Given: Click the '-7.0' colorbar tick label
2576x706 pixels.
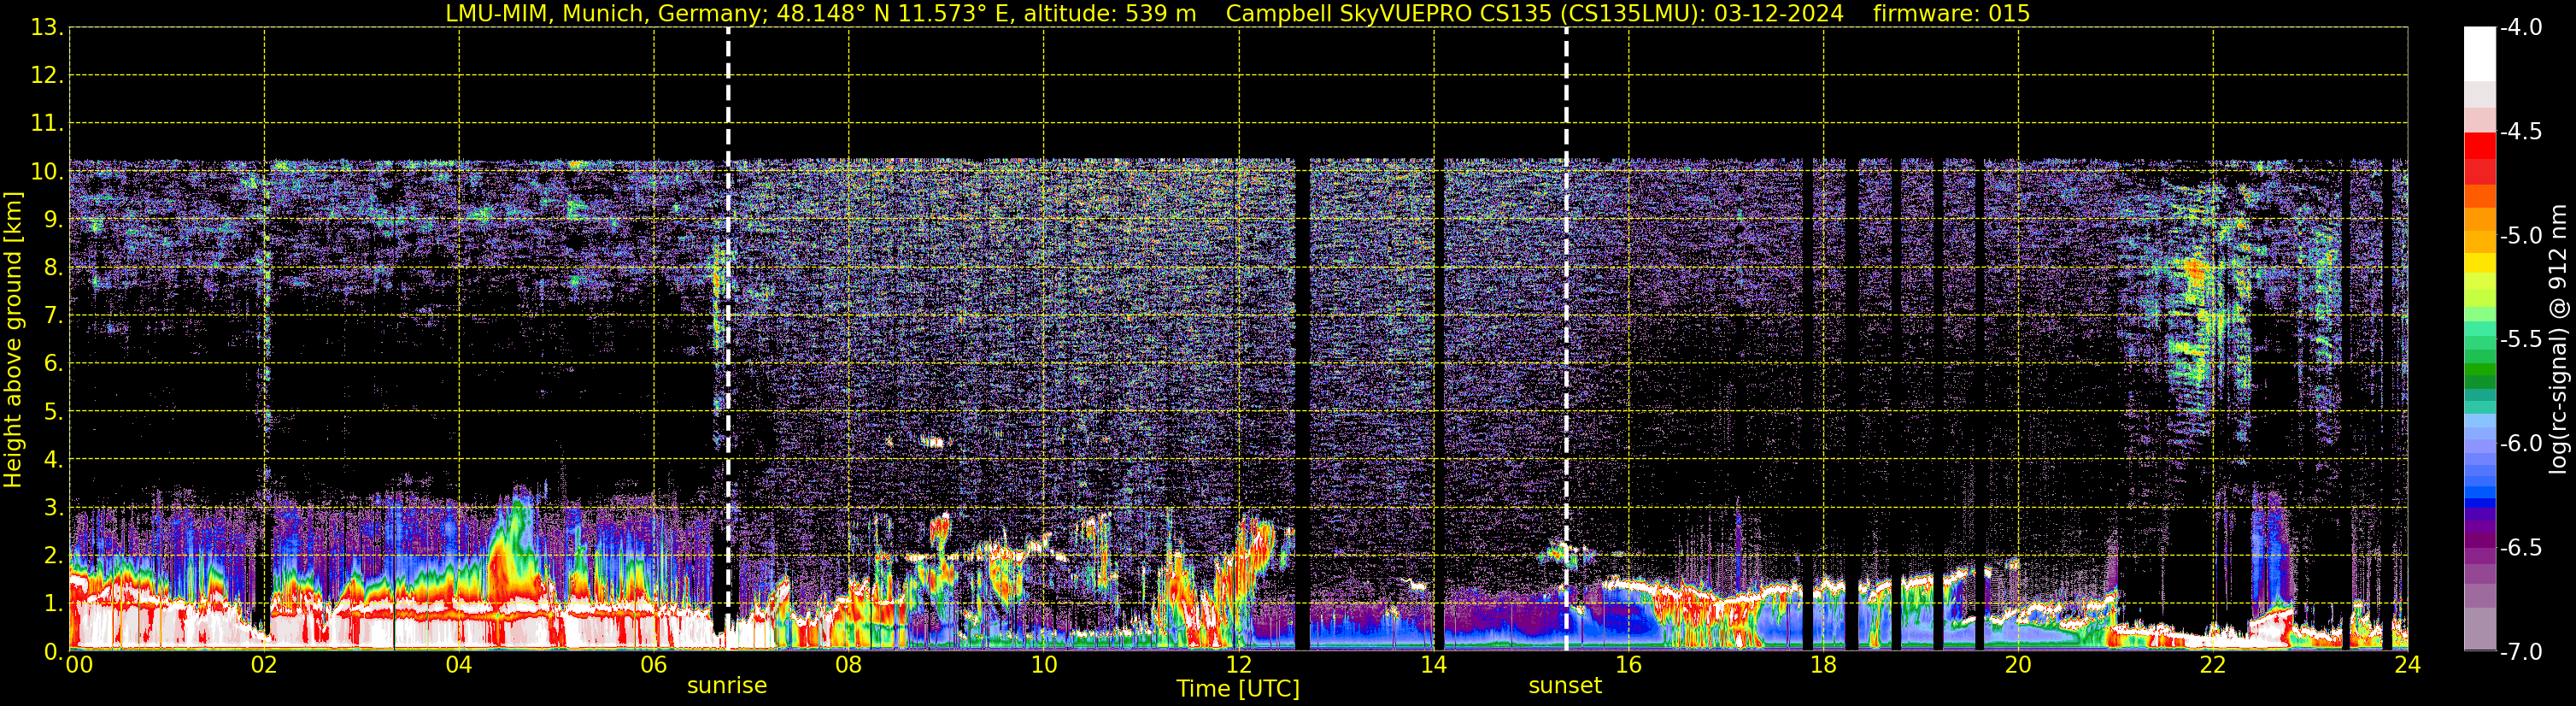Looking at the screenshot, I should click(x=2520, y=652).
